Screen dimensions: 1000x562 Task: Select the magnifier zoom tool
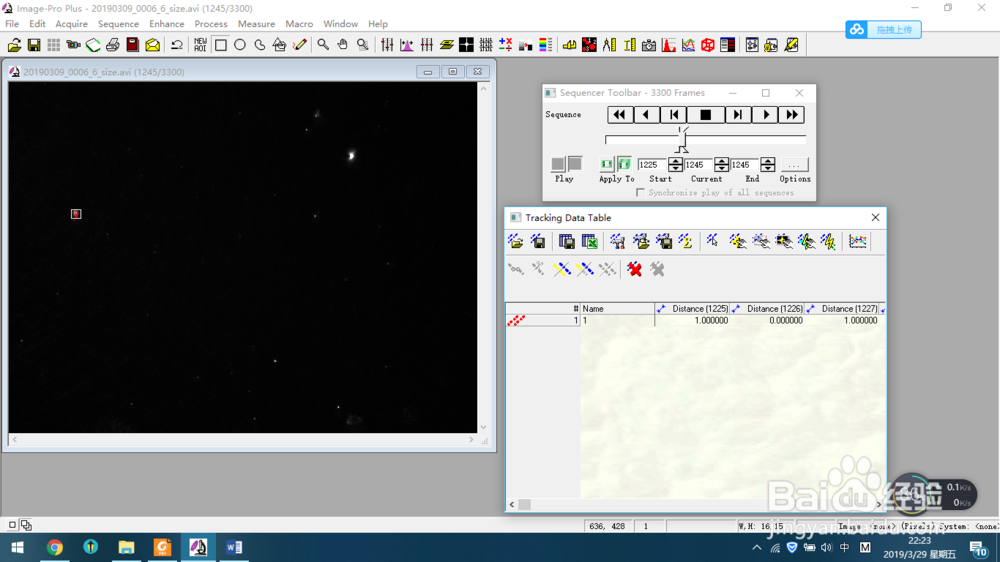(x=323, y=45)
